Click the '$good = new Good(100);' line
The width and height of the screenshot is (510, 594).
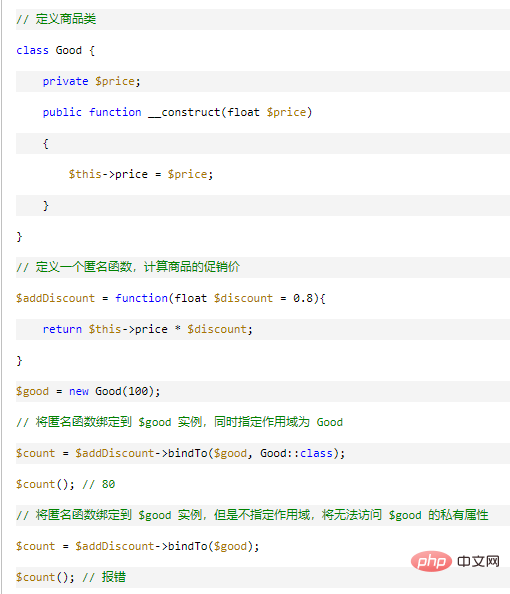click(88, 391)
